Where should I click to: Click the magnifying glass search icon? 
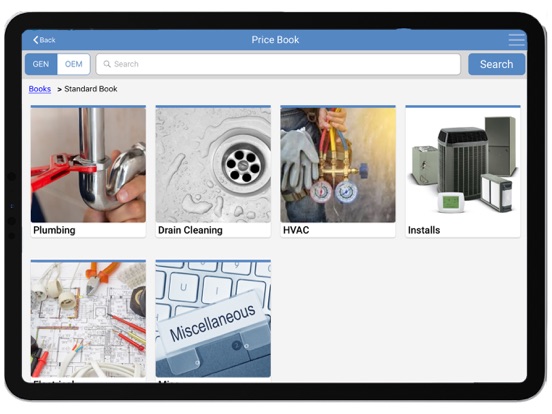point(107,64)
